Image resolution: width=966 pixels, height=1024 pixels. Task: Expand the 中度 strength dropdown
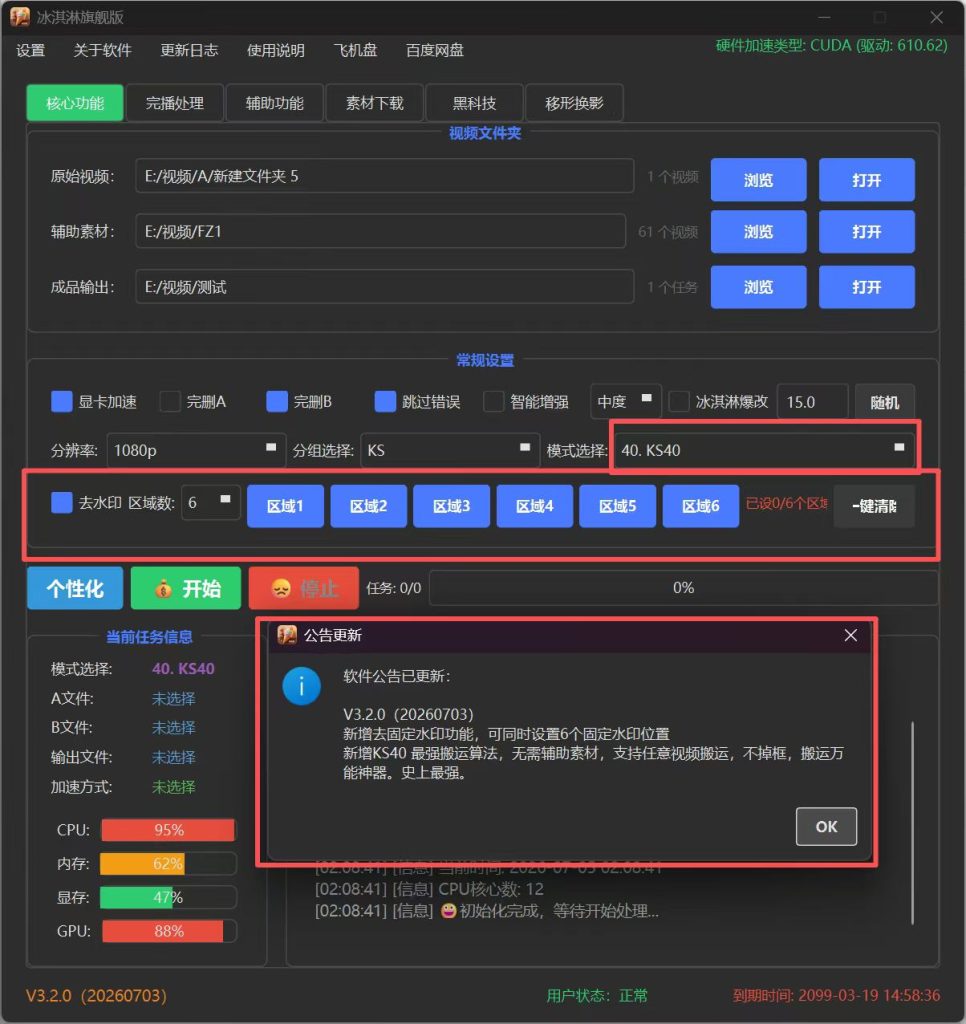click(x=626, y=401)
